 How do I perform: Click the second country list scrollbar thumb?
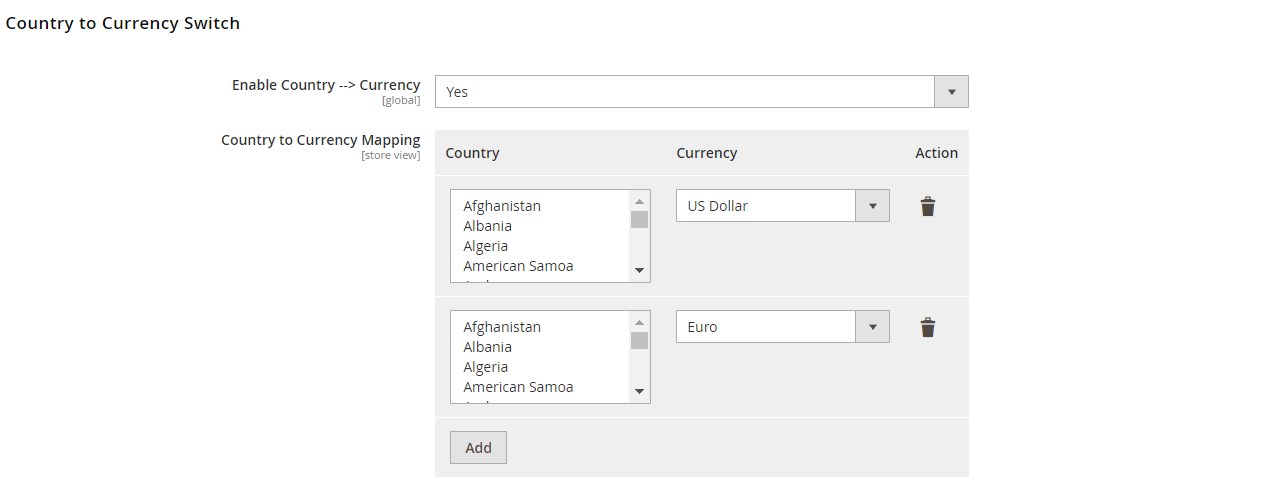(640, 341)
